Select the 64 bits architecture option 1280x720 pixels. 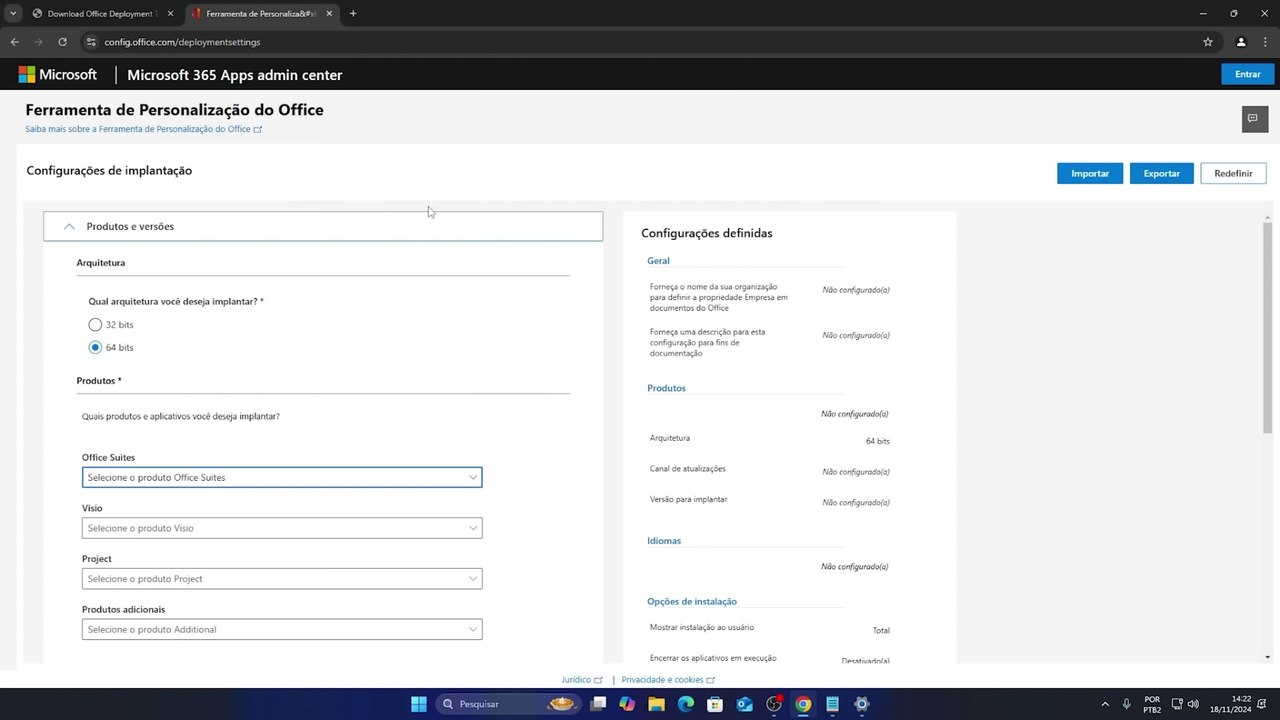pyautogui.click(x=95, y=347)
